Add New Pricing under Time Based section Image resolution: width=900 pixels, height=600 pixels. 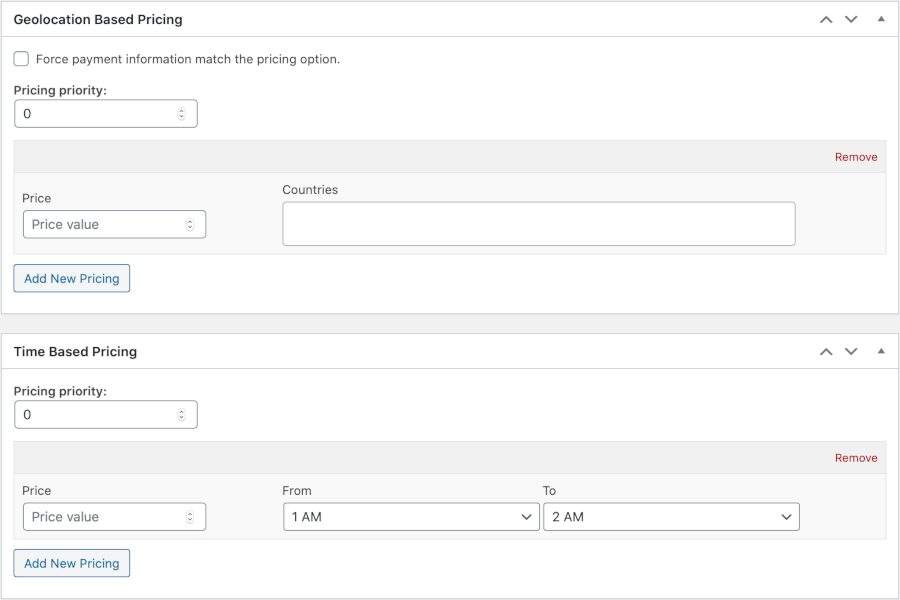pyautogui.click(x=72, y=563)
